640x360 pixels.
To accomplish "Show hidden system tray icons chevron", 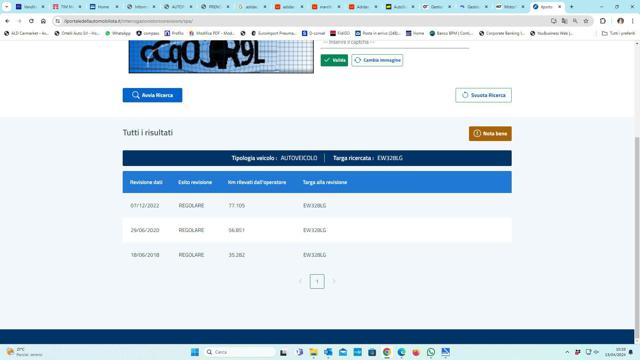I will click(567, 352).
